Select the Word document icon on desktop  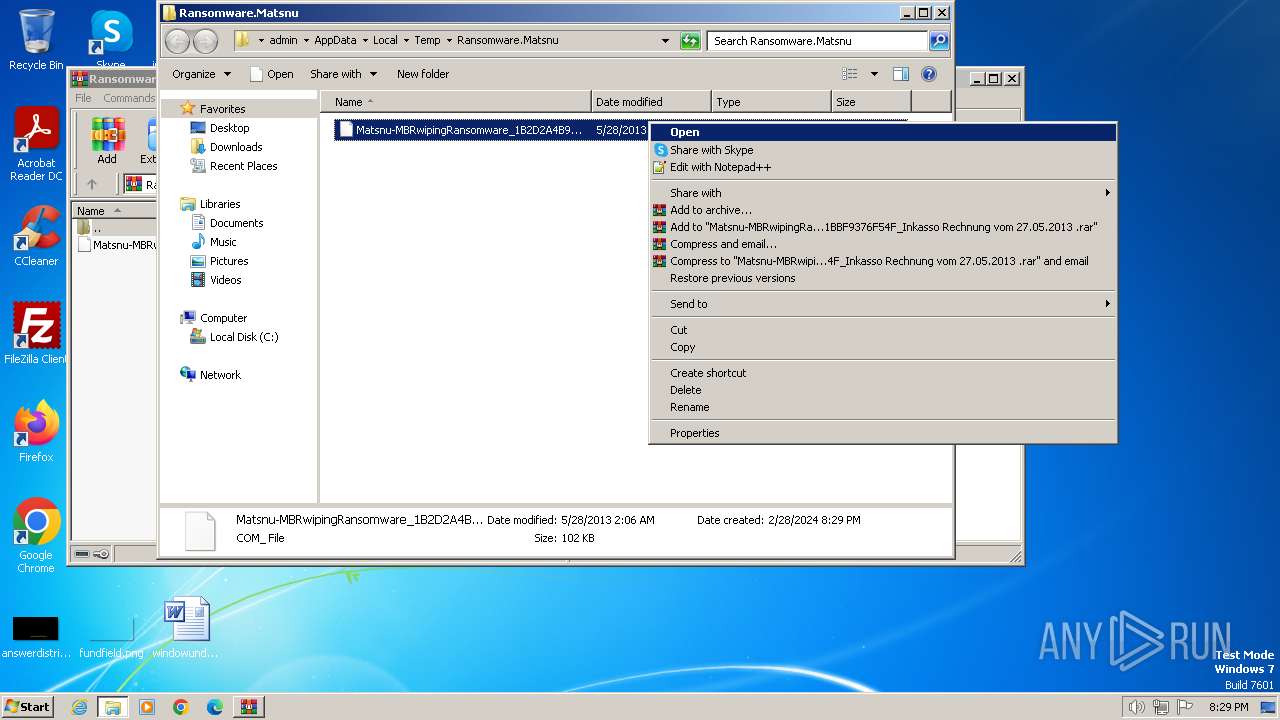pyautogui.click(x=186, y=626)
